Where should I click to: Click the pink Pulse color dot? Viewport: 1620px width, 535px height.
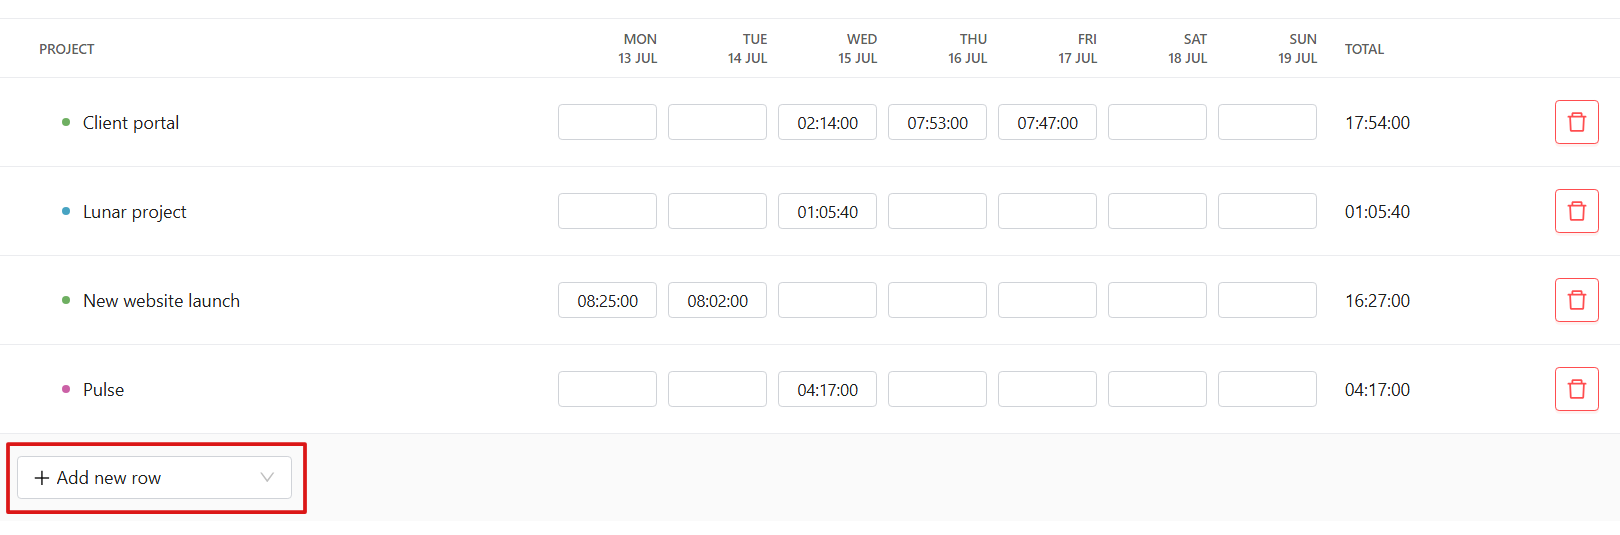pos(66,389)
